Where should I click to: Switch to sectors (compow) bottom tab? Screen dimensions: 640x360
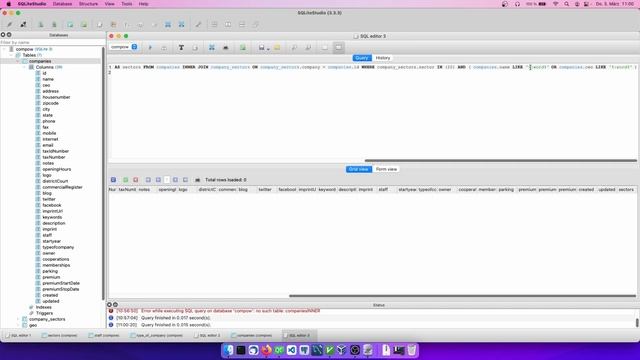click(x=59, y=336)
